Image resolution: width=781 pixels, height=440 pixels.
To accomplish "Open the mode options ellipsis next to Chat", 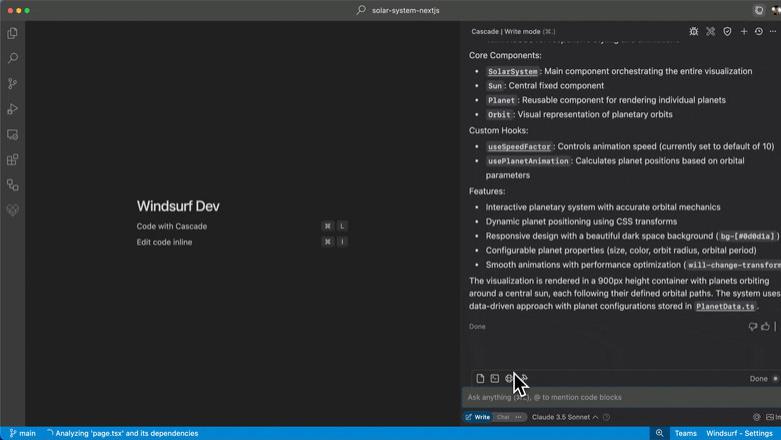I will click(x=519, y=417).
